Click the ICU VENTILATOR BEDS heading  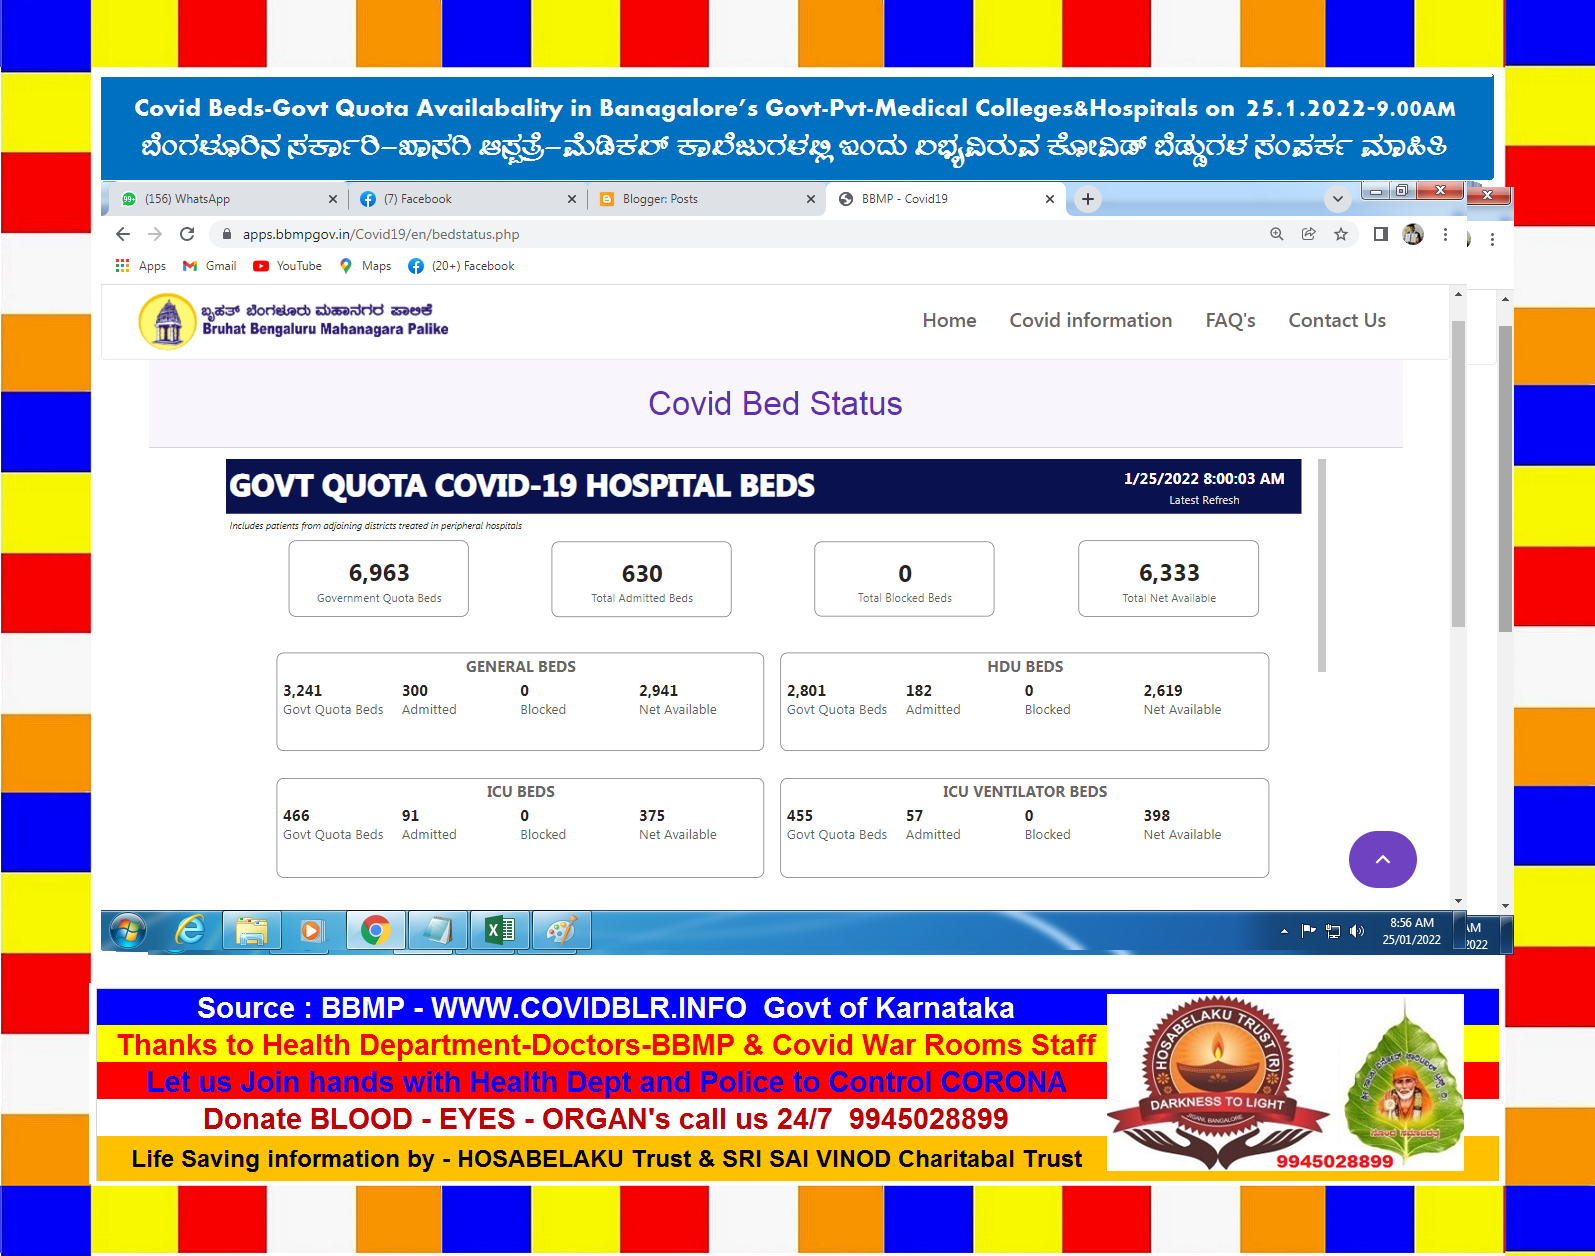[x=1025, y=791]
